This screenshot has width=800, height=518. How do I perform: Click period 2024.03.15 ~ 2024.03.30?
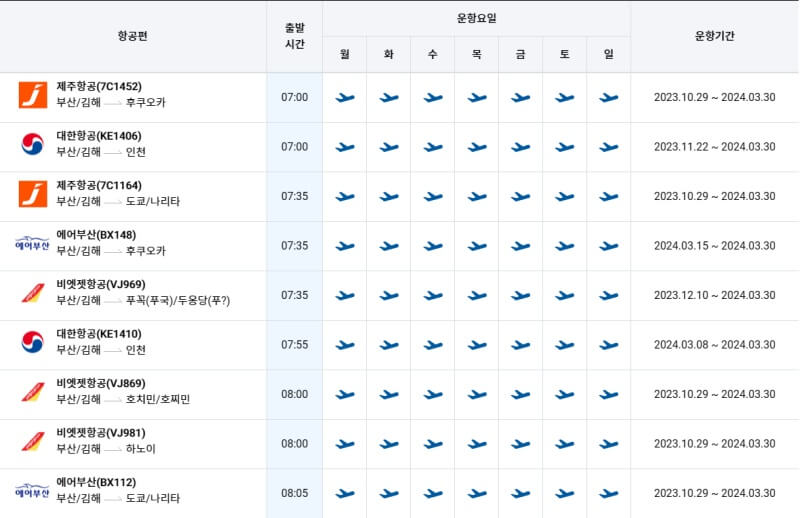(715, 245)
